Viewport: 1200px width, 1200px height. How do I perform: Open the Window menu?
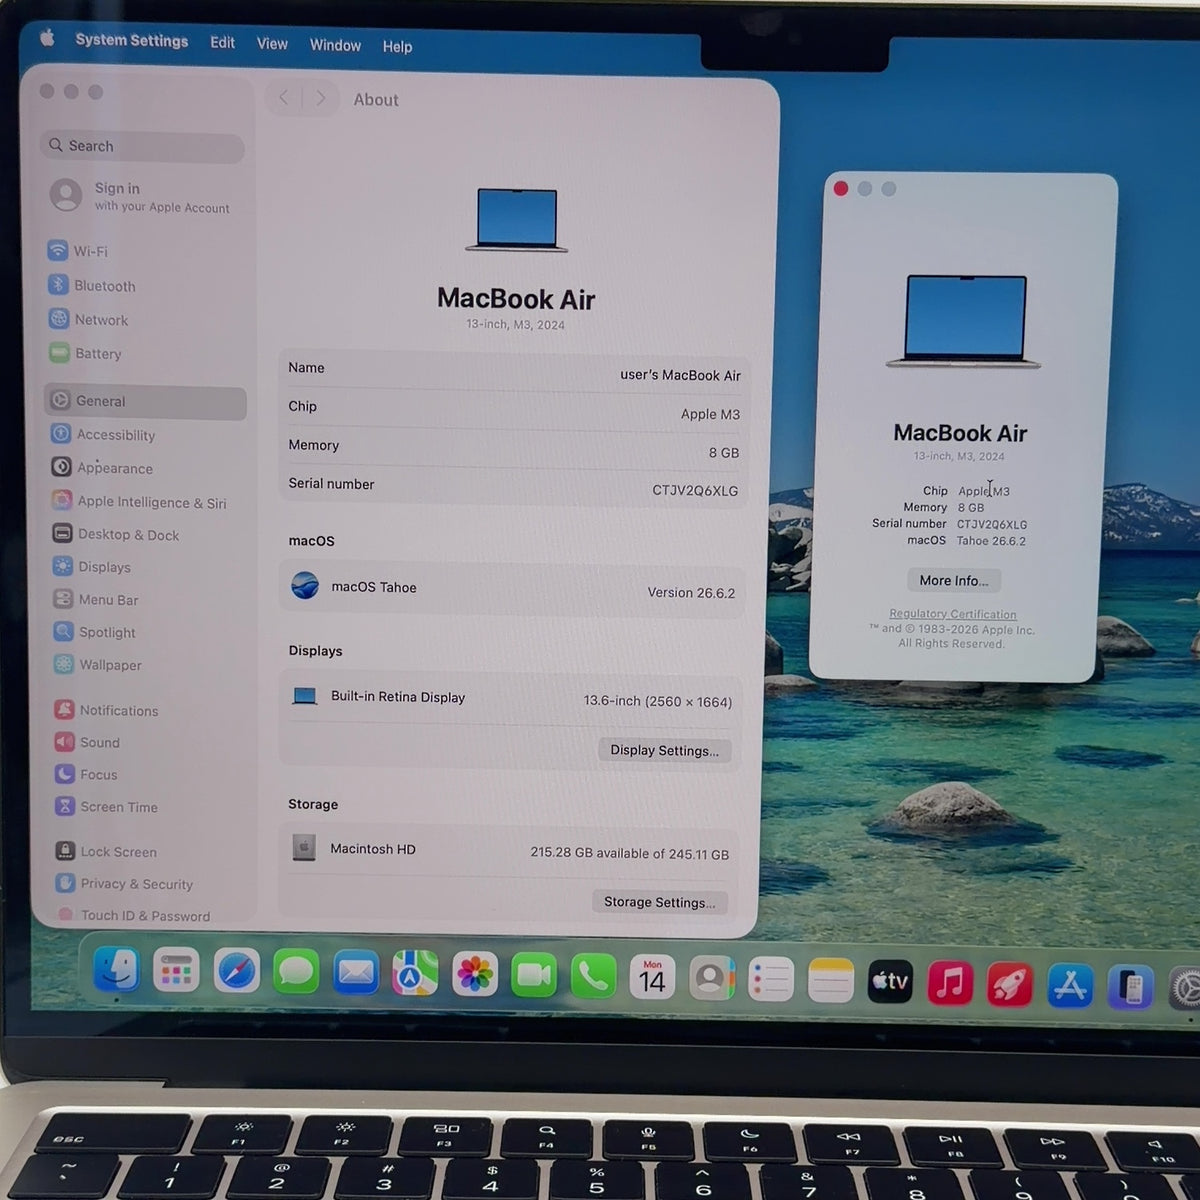coord(335,45)
